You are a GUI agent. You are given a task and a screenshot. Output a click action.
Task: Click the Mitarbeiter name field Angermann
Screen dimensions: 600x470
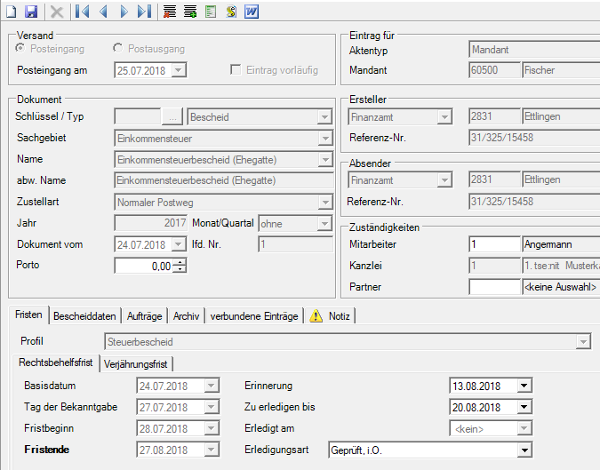pos(561,244)
